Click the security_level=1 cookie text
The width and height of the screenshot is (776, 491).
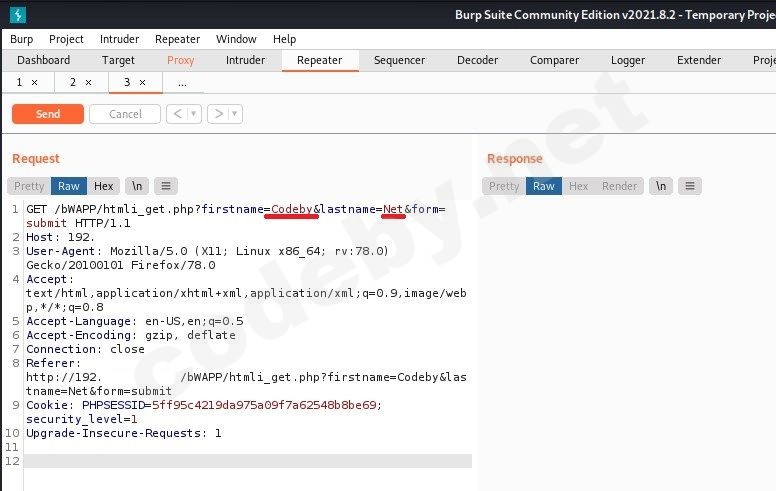(82, 419)
